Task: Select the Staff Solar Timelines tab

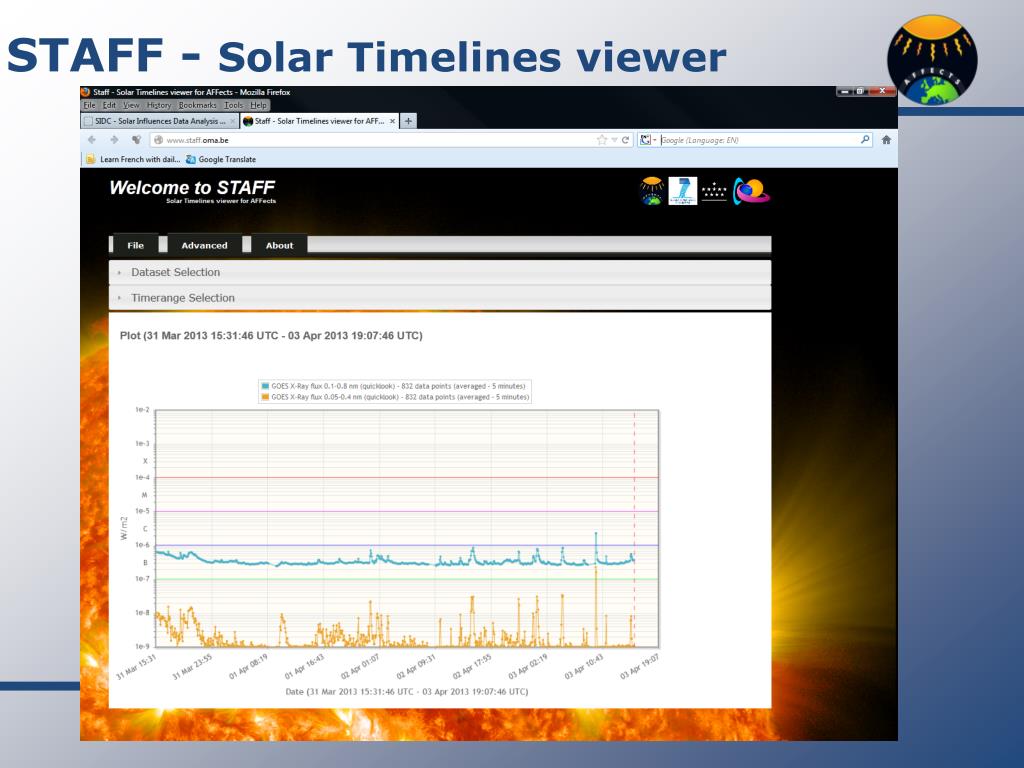Action: coord(319,121)
